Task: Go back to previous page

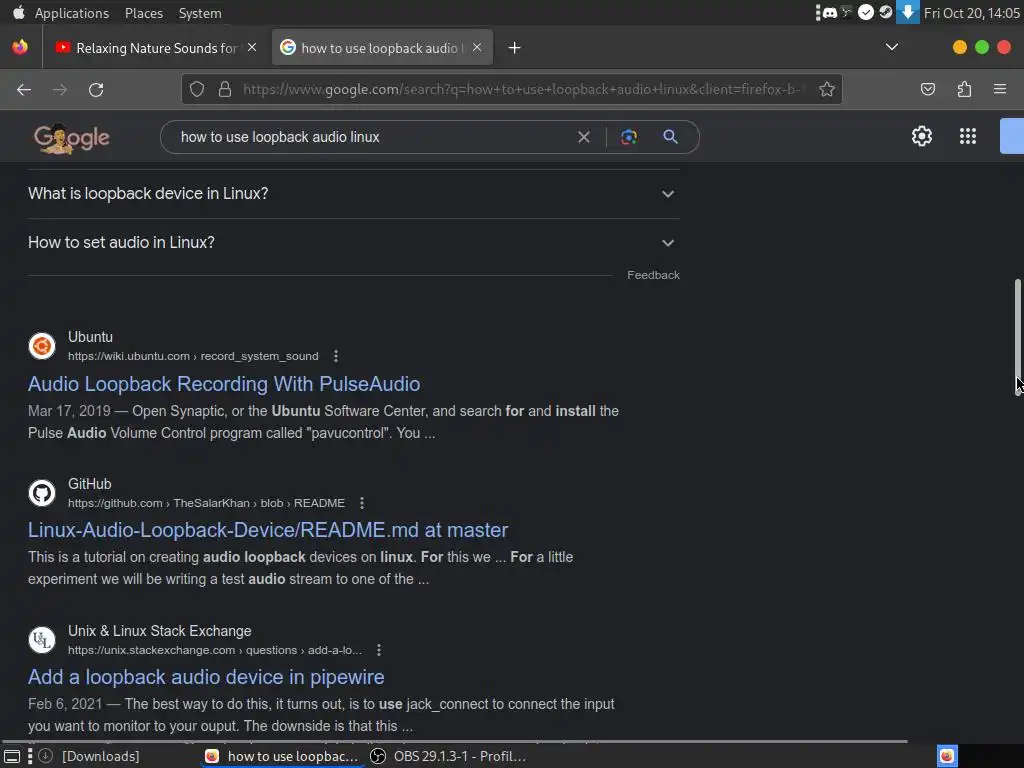Action: pos(24,89)
